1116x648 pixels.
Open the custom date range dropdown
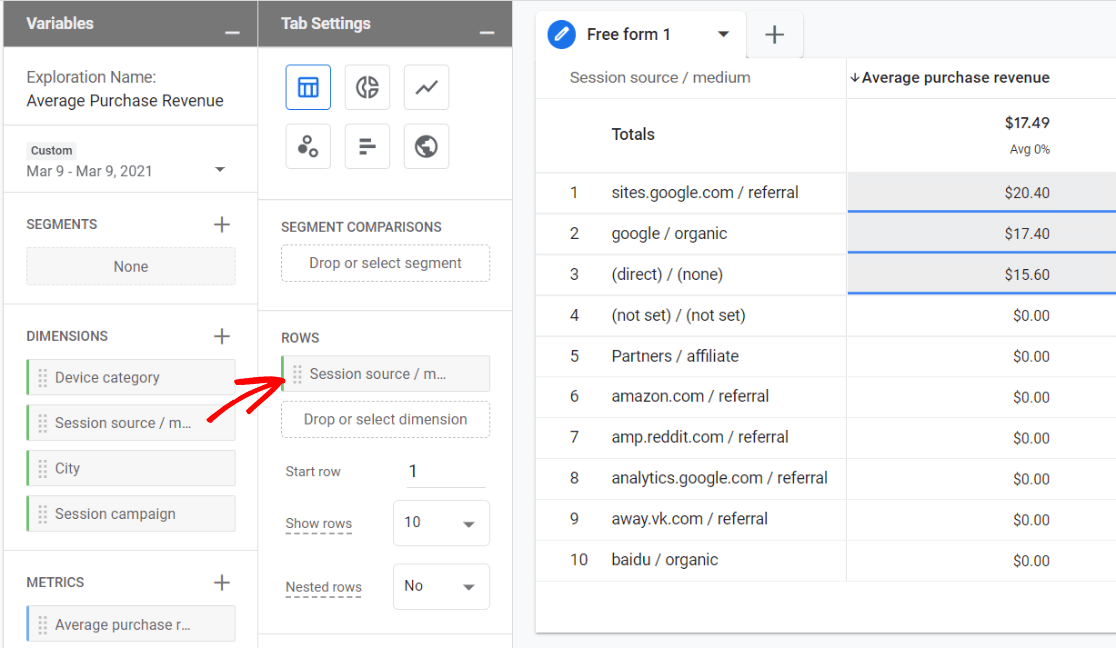(220, 170)
